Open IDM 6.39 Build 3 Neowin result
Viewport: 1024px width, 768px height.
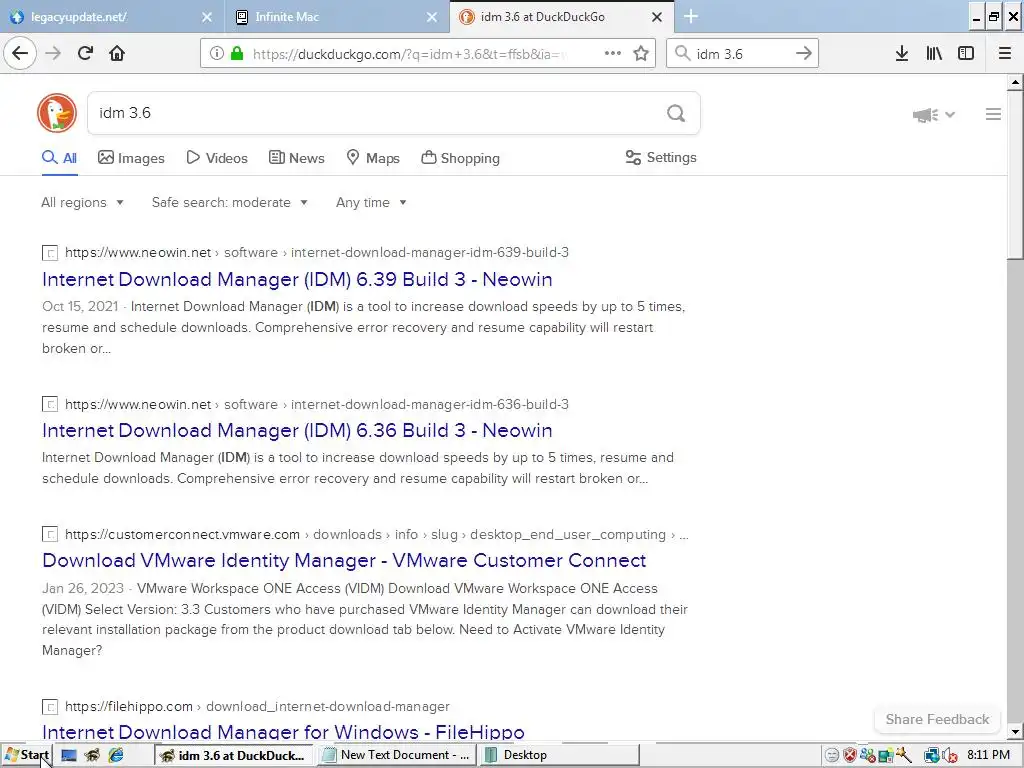point(297,280)
